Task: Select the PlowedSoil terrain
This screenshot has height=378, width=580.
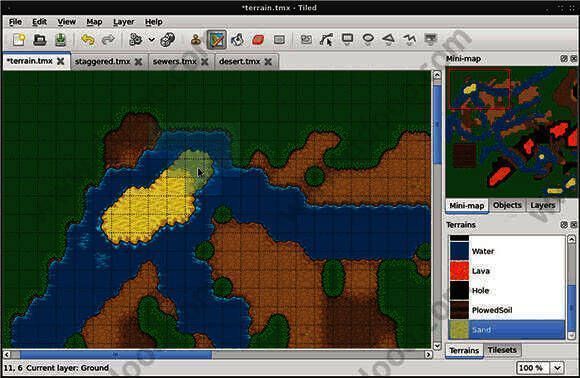Action: [x=507, y=310]
